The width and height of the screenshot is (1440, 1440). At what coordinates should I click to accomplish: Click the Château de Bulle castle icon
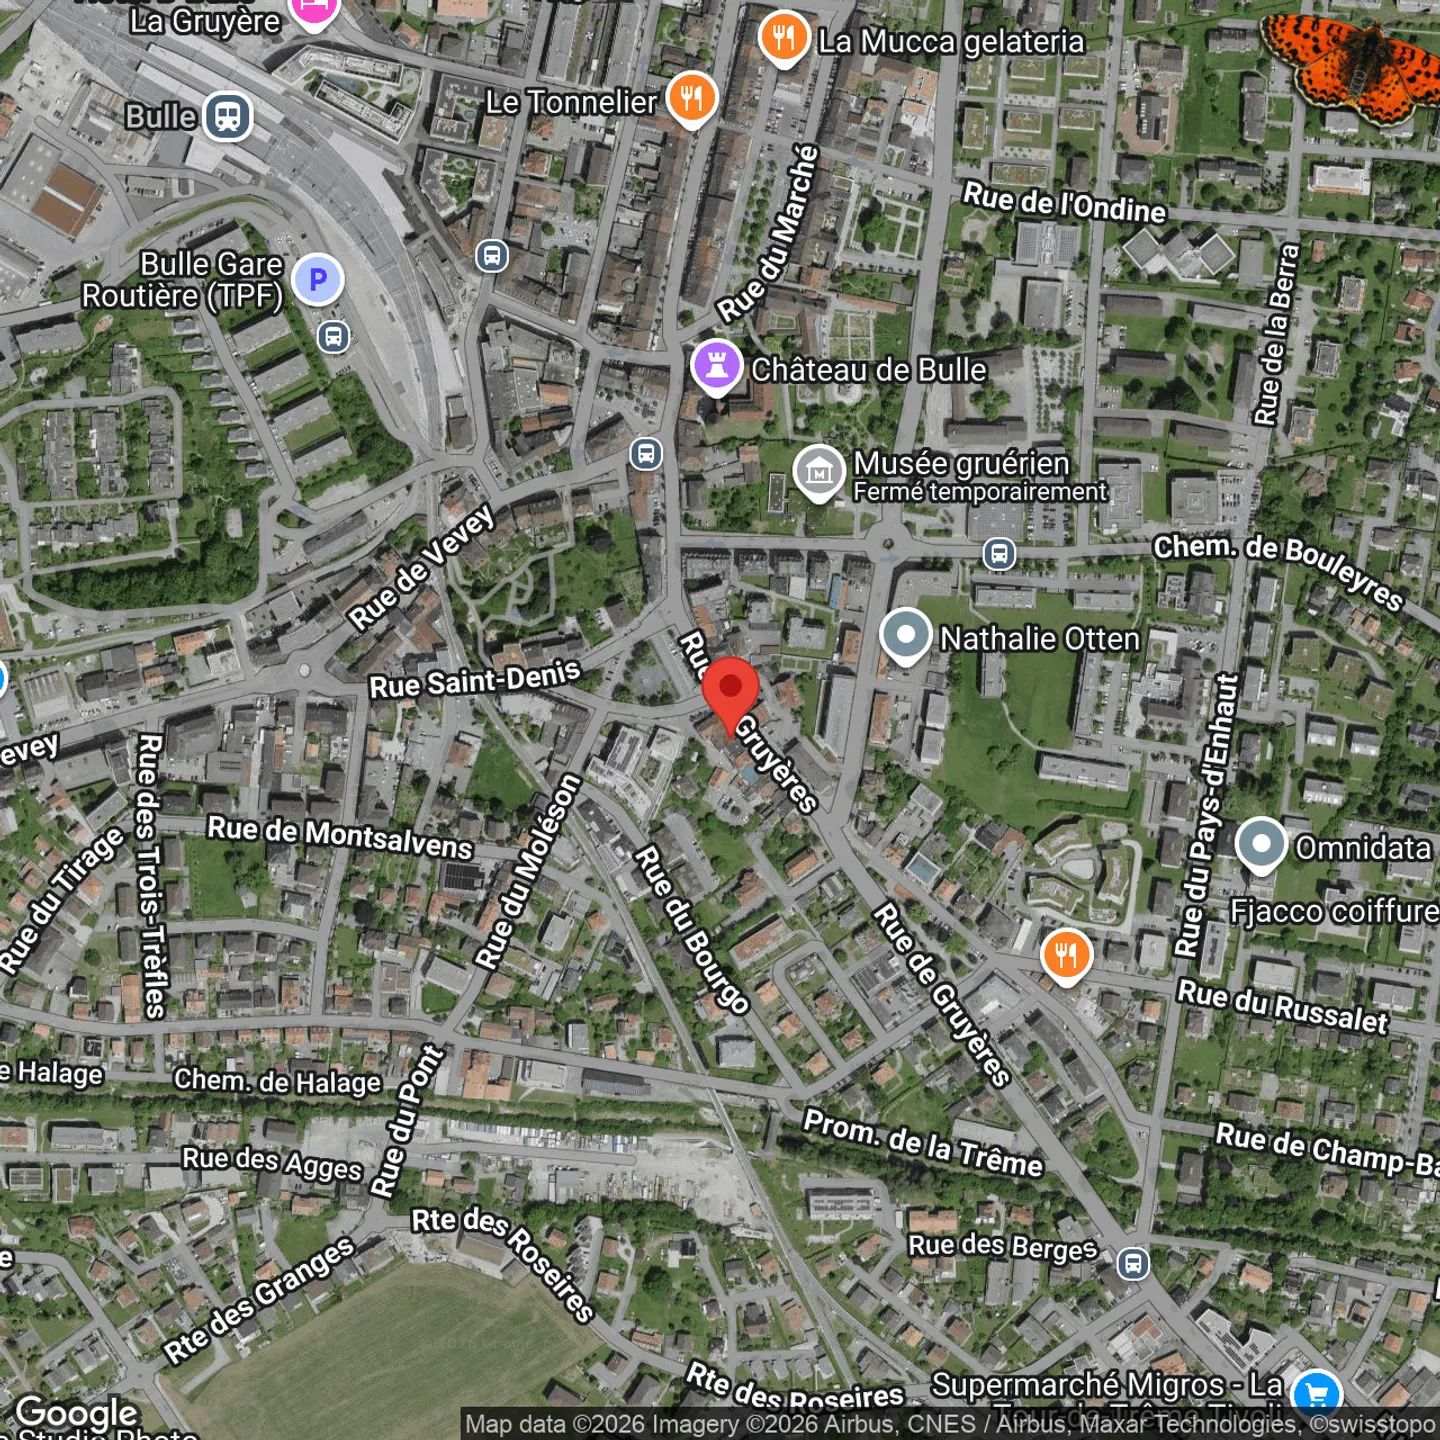point(716,367)
